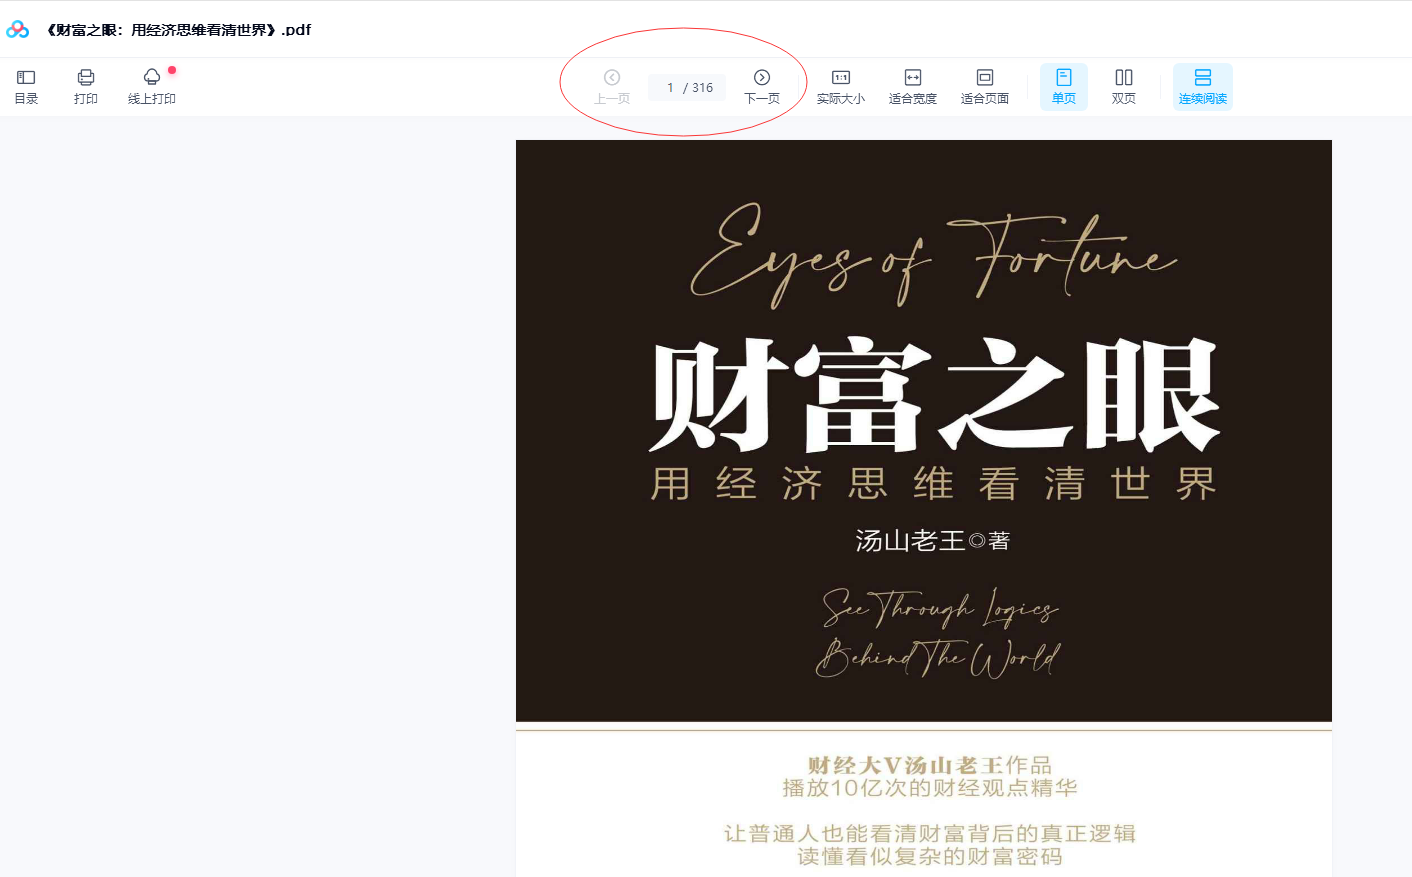
Task: Click the author line 汤山老王 on cover
Action: (932, 541)
